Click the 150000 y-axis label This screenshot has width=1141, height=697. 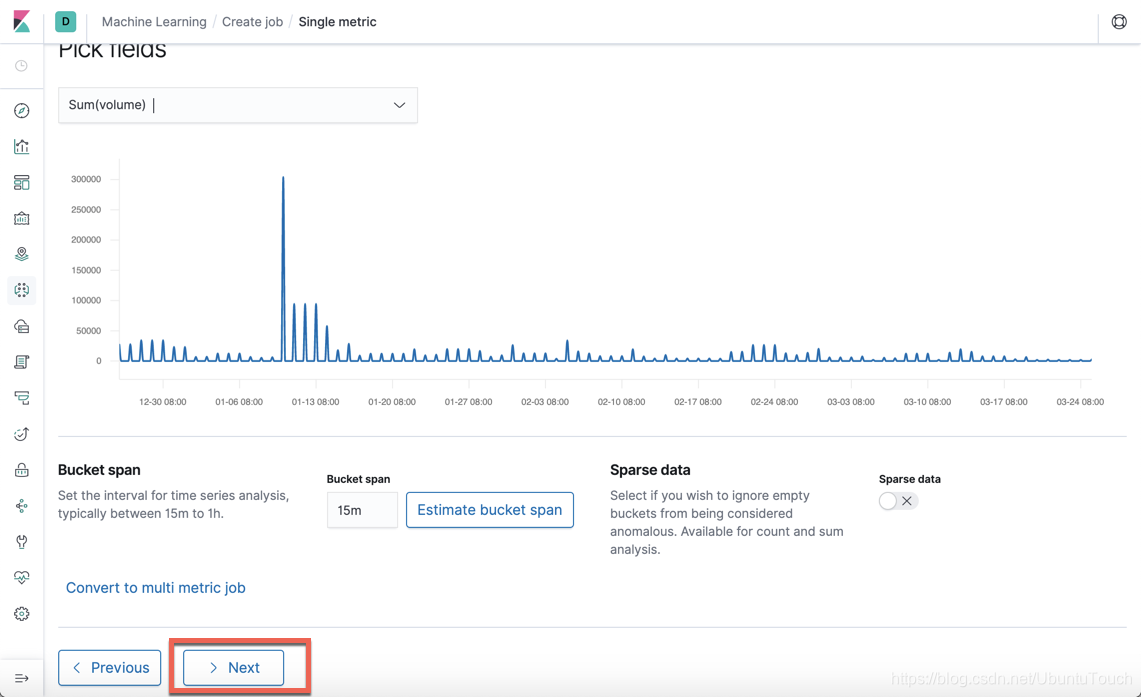tap(86, 270)
